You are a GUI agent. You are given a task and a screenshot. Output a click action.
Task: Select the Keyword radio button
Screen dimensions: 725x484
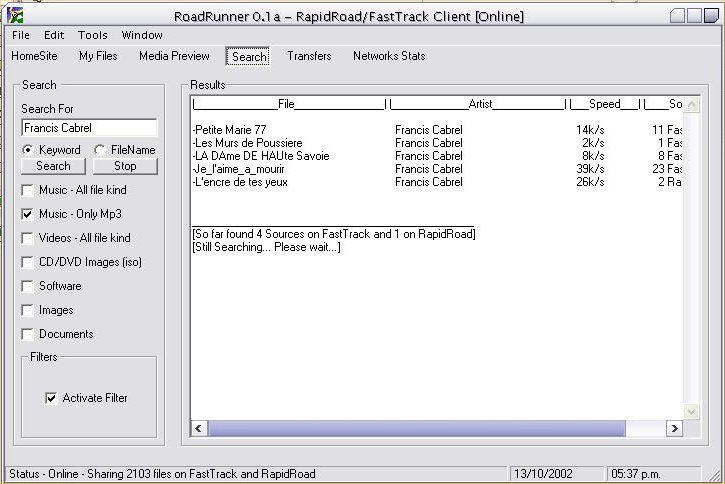pos(29,150)
